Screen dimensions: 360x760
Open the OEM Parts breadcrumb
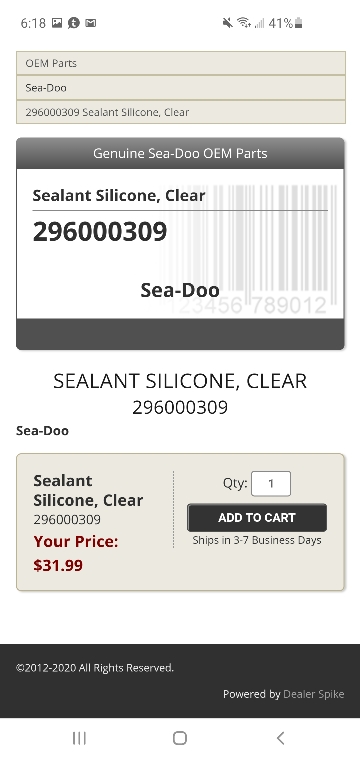click(x=181, y=63)
